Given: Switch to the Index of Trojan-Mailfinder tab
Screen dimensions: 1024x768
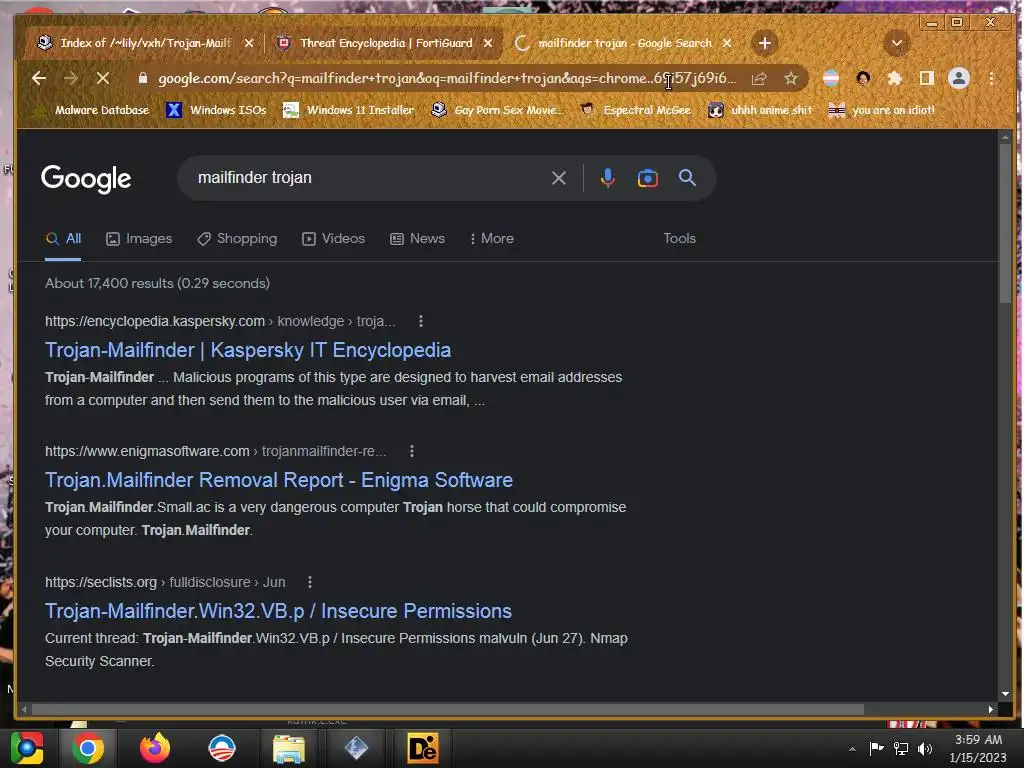Looking at the screenshot, I should 145,43.
